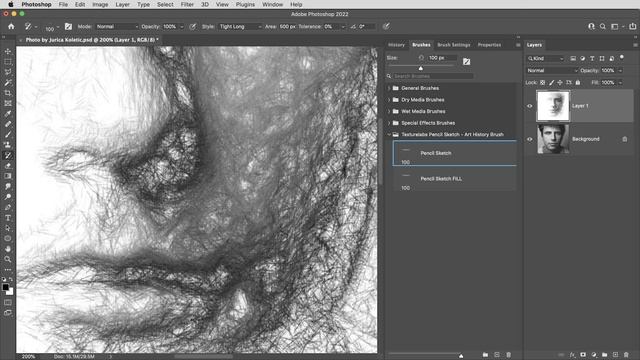Toggle lock all padlock
The image size is (640, 360).
tap(578, 82)
